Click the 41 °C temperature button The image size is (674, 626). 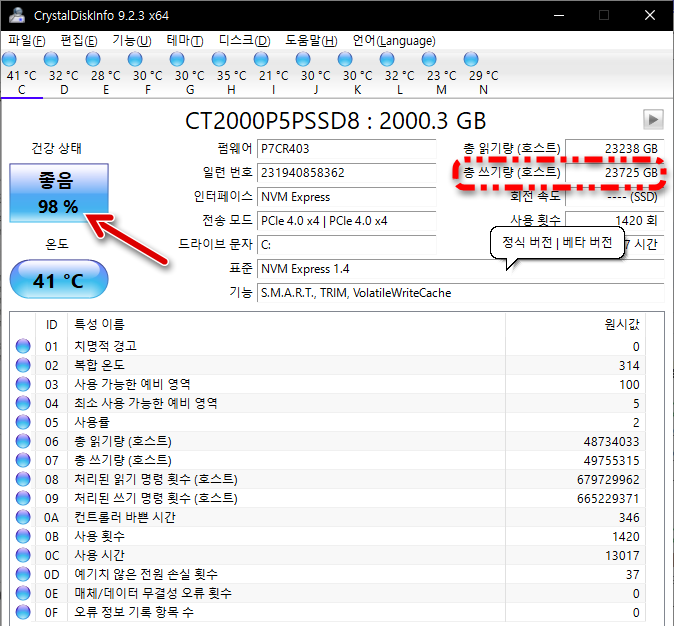57,280
